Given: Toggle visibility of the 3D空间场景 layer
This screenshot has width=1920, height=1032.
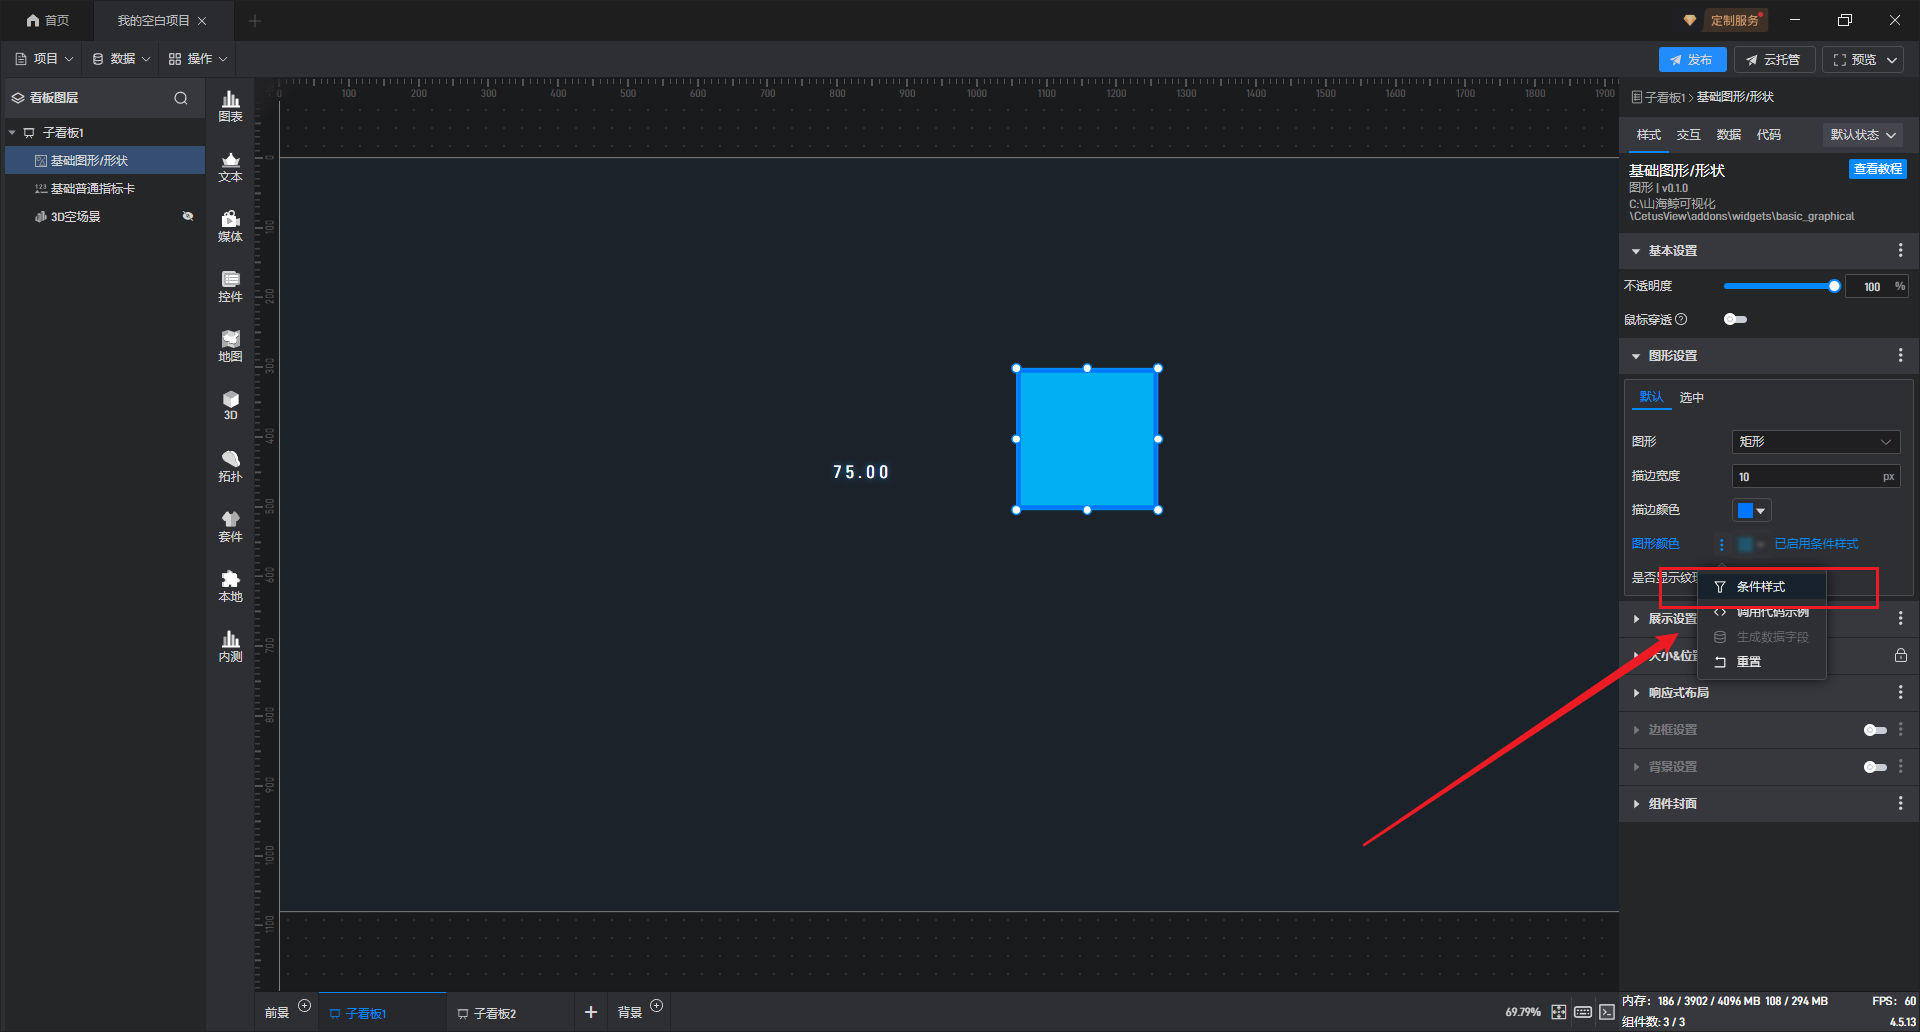Looking at the screenshot, I should pos(187,216).
